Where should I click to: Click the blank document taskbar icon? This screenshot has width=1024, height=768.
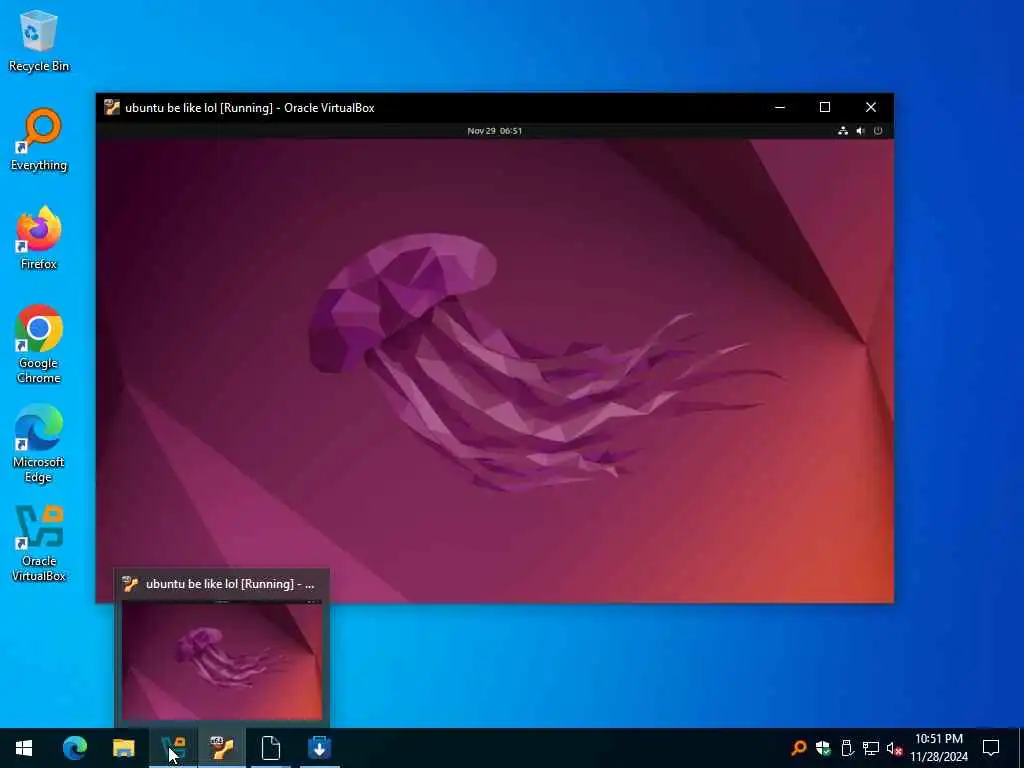pos(270,748)
